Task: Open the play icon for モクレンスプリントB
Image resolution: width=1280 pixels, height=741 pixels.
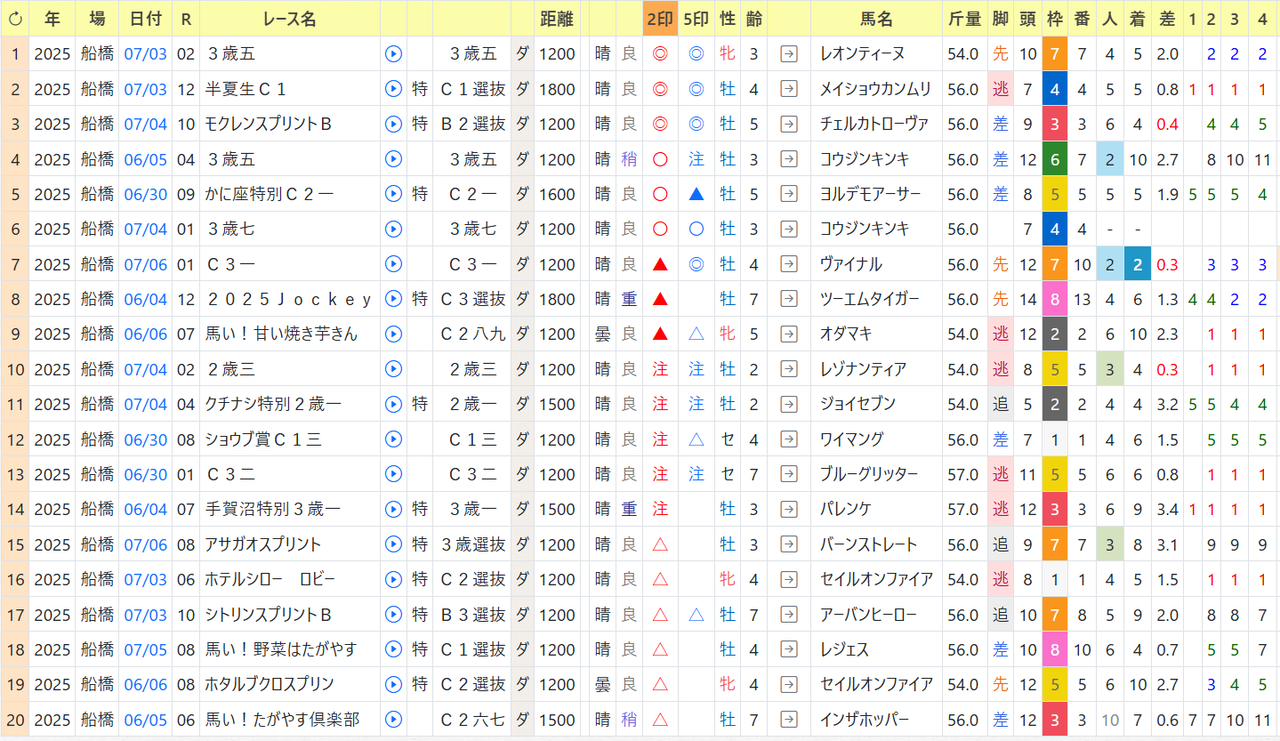Action: tap(393, 124)
